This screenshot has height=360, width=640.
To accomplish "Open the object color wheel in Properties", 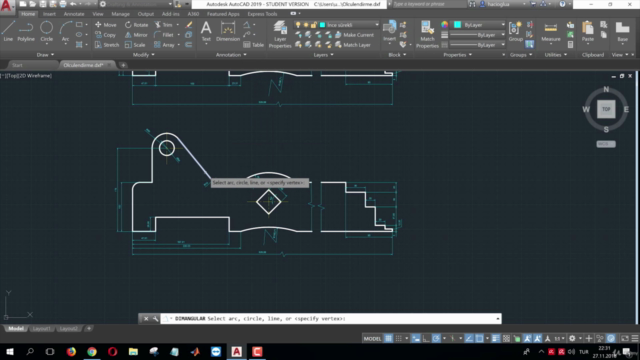I will 444,25.
